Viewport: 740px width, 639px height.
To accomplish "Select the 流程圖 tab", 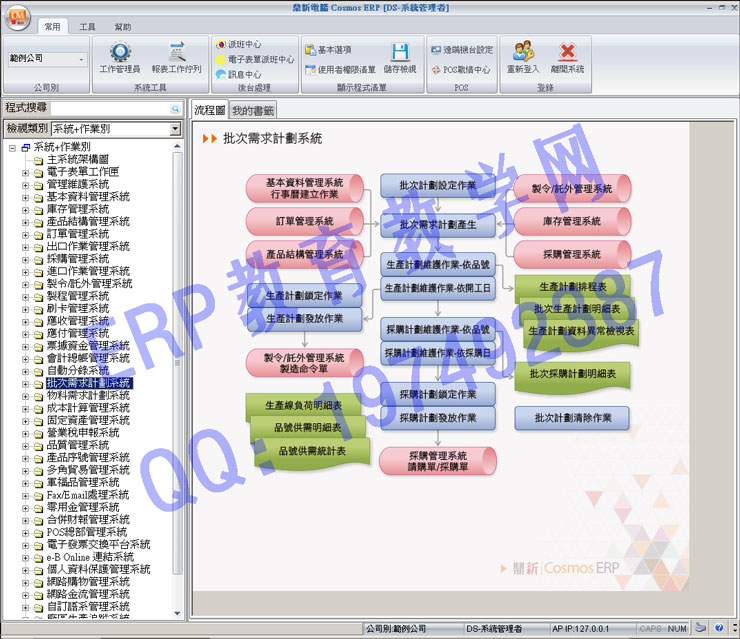I will tap(210, 110).
